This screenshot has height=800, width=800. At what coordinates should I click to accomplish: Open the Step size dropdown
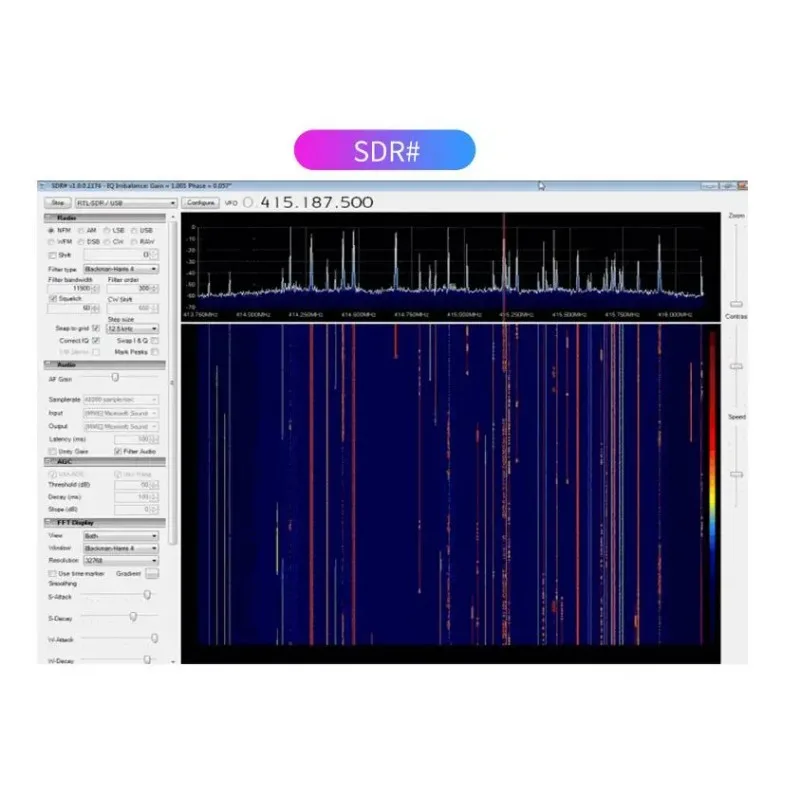[133, 327]
